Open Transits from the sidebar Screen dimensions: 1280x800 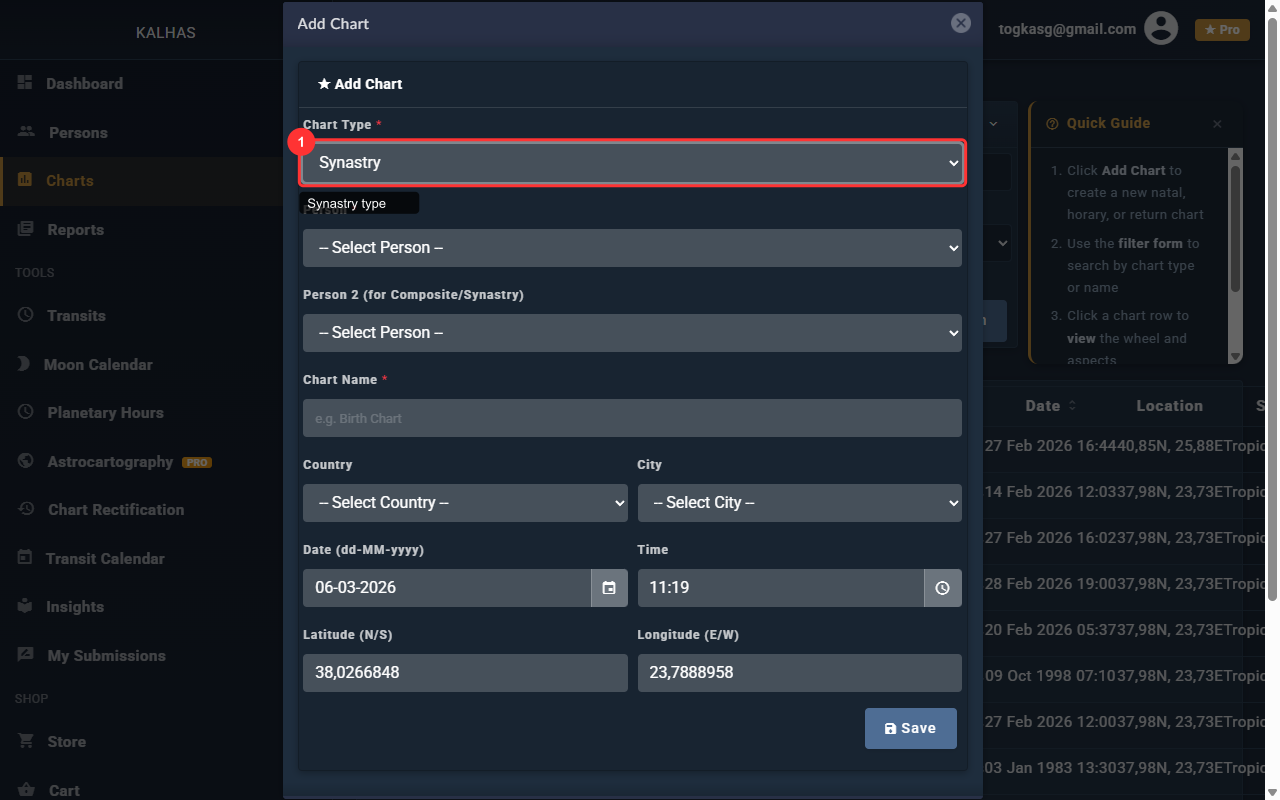pos(76,316)
